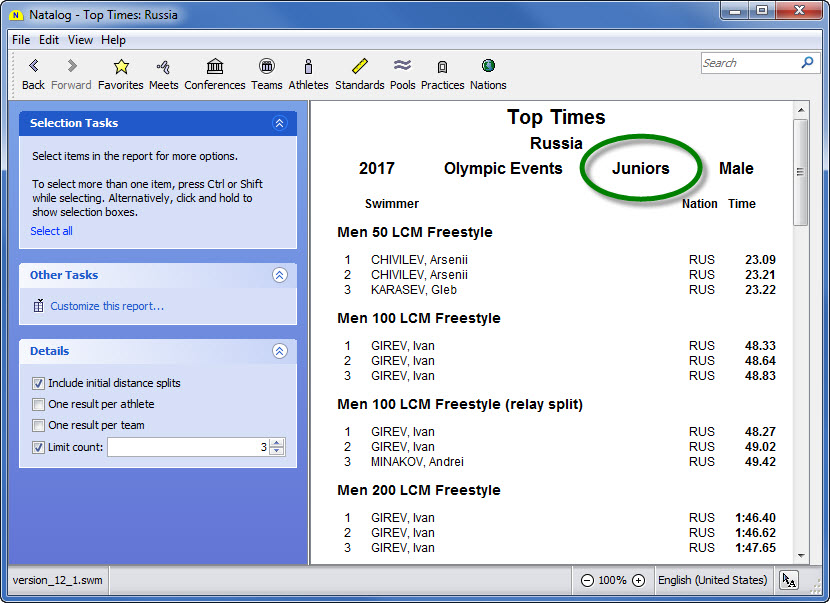
Task: Uncheck Include initial distance splits
Action: pyautogui.click(x=38, y=383)
